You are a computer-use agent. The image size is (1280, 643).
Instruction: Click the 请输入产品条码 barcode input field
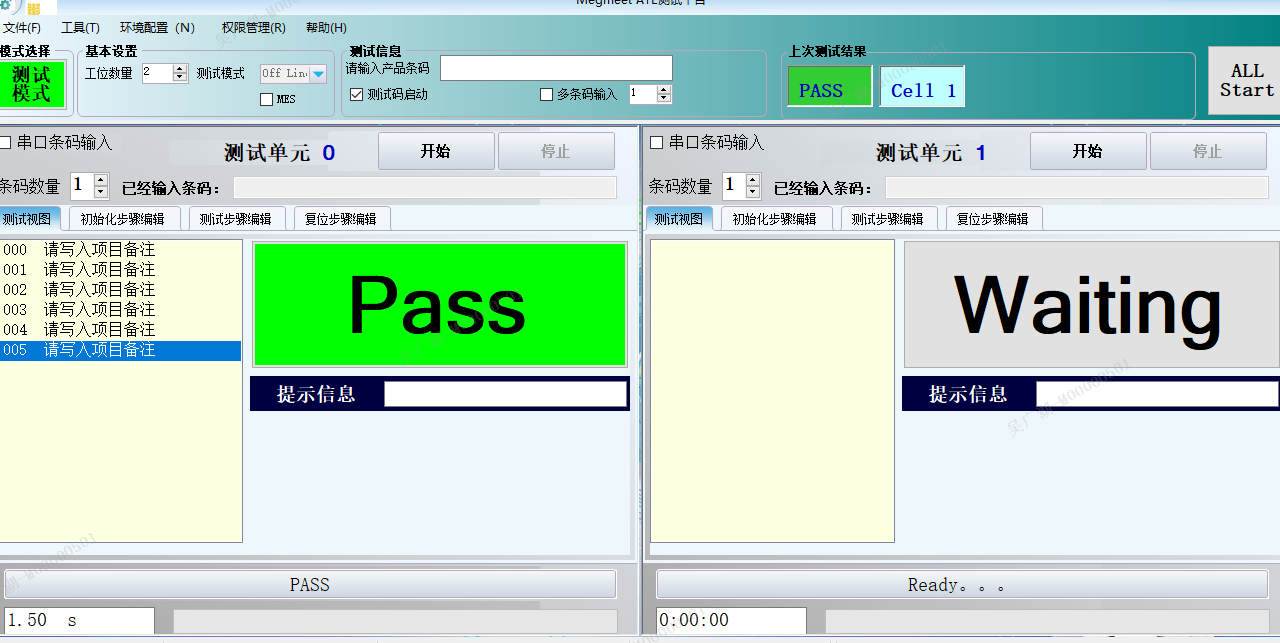(x=556, y=68)
